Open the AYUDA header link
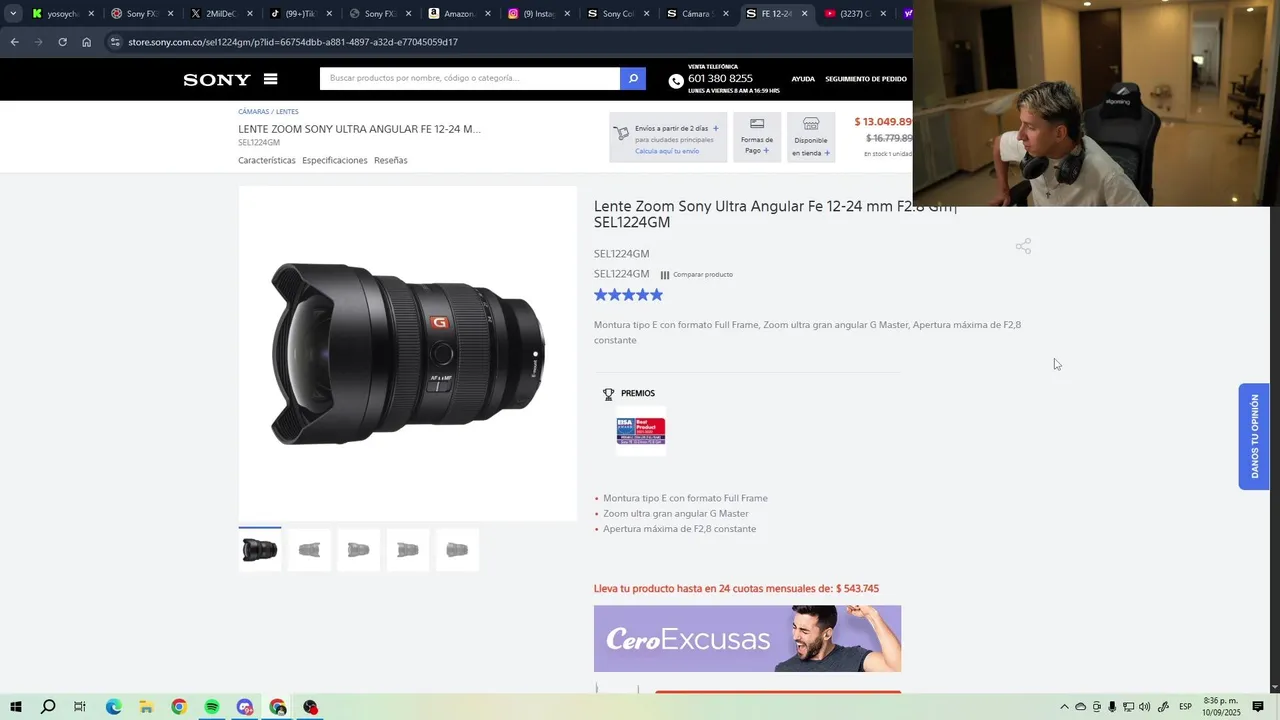This screenshot has height=720, width=1280. [x=803, y=79]
